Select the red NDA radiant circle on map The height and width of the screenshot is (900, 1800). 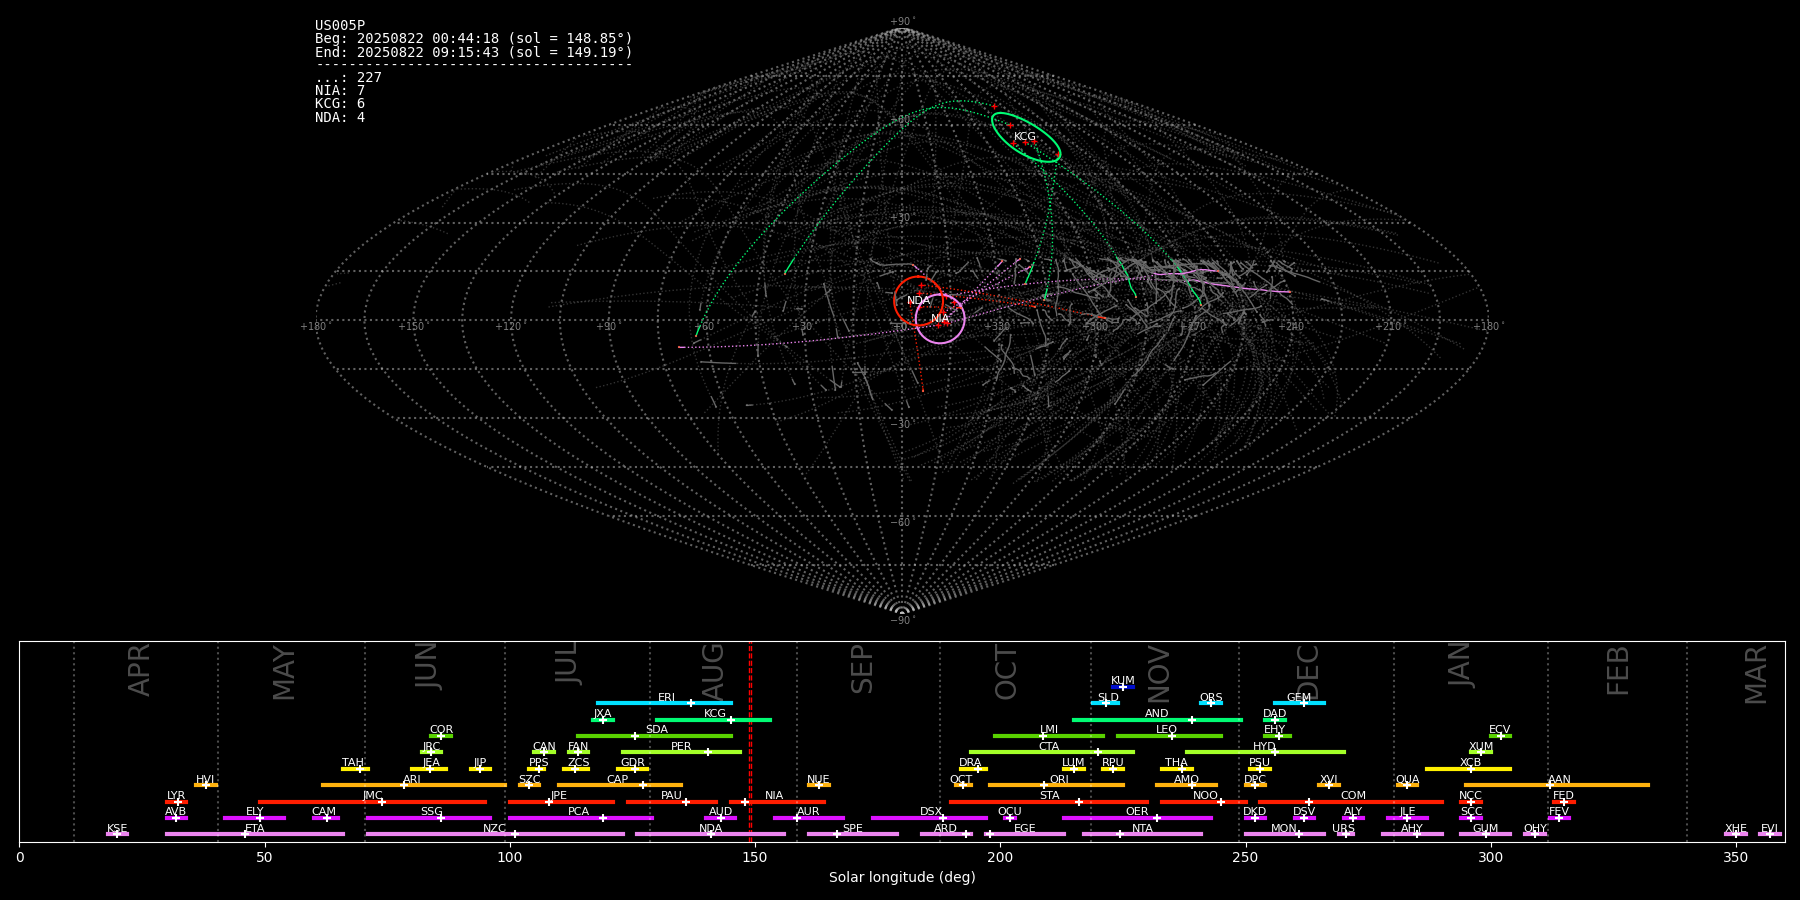coord(918,301)
